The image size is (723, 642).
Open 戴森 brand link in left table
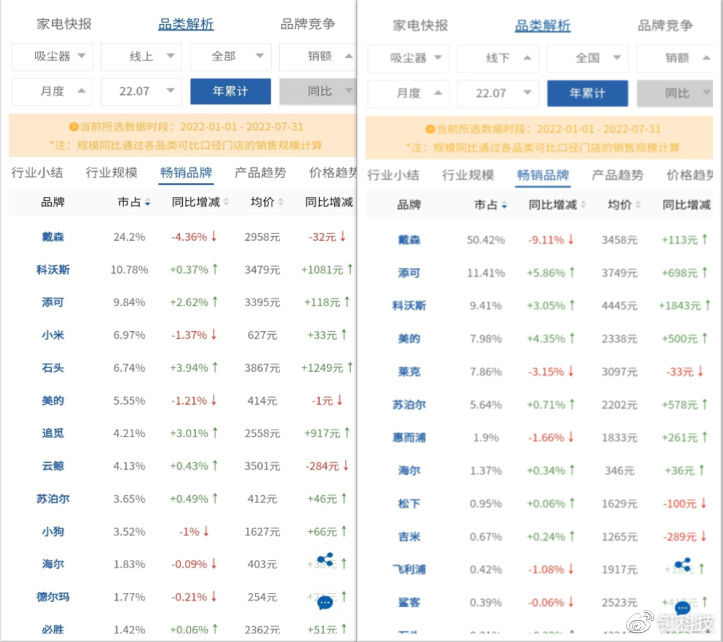53,237
